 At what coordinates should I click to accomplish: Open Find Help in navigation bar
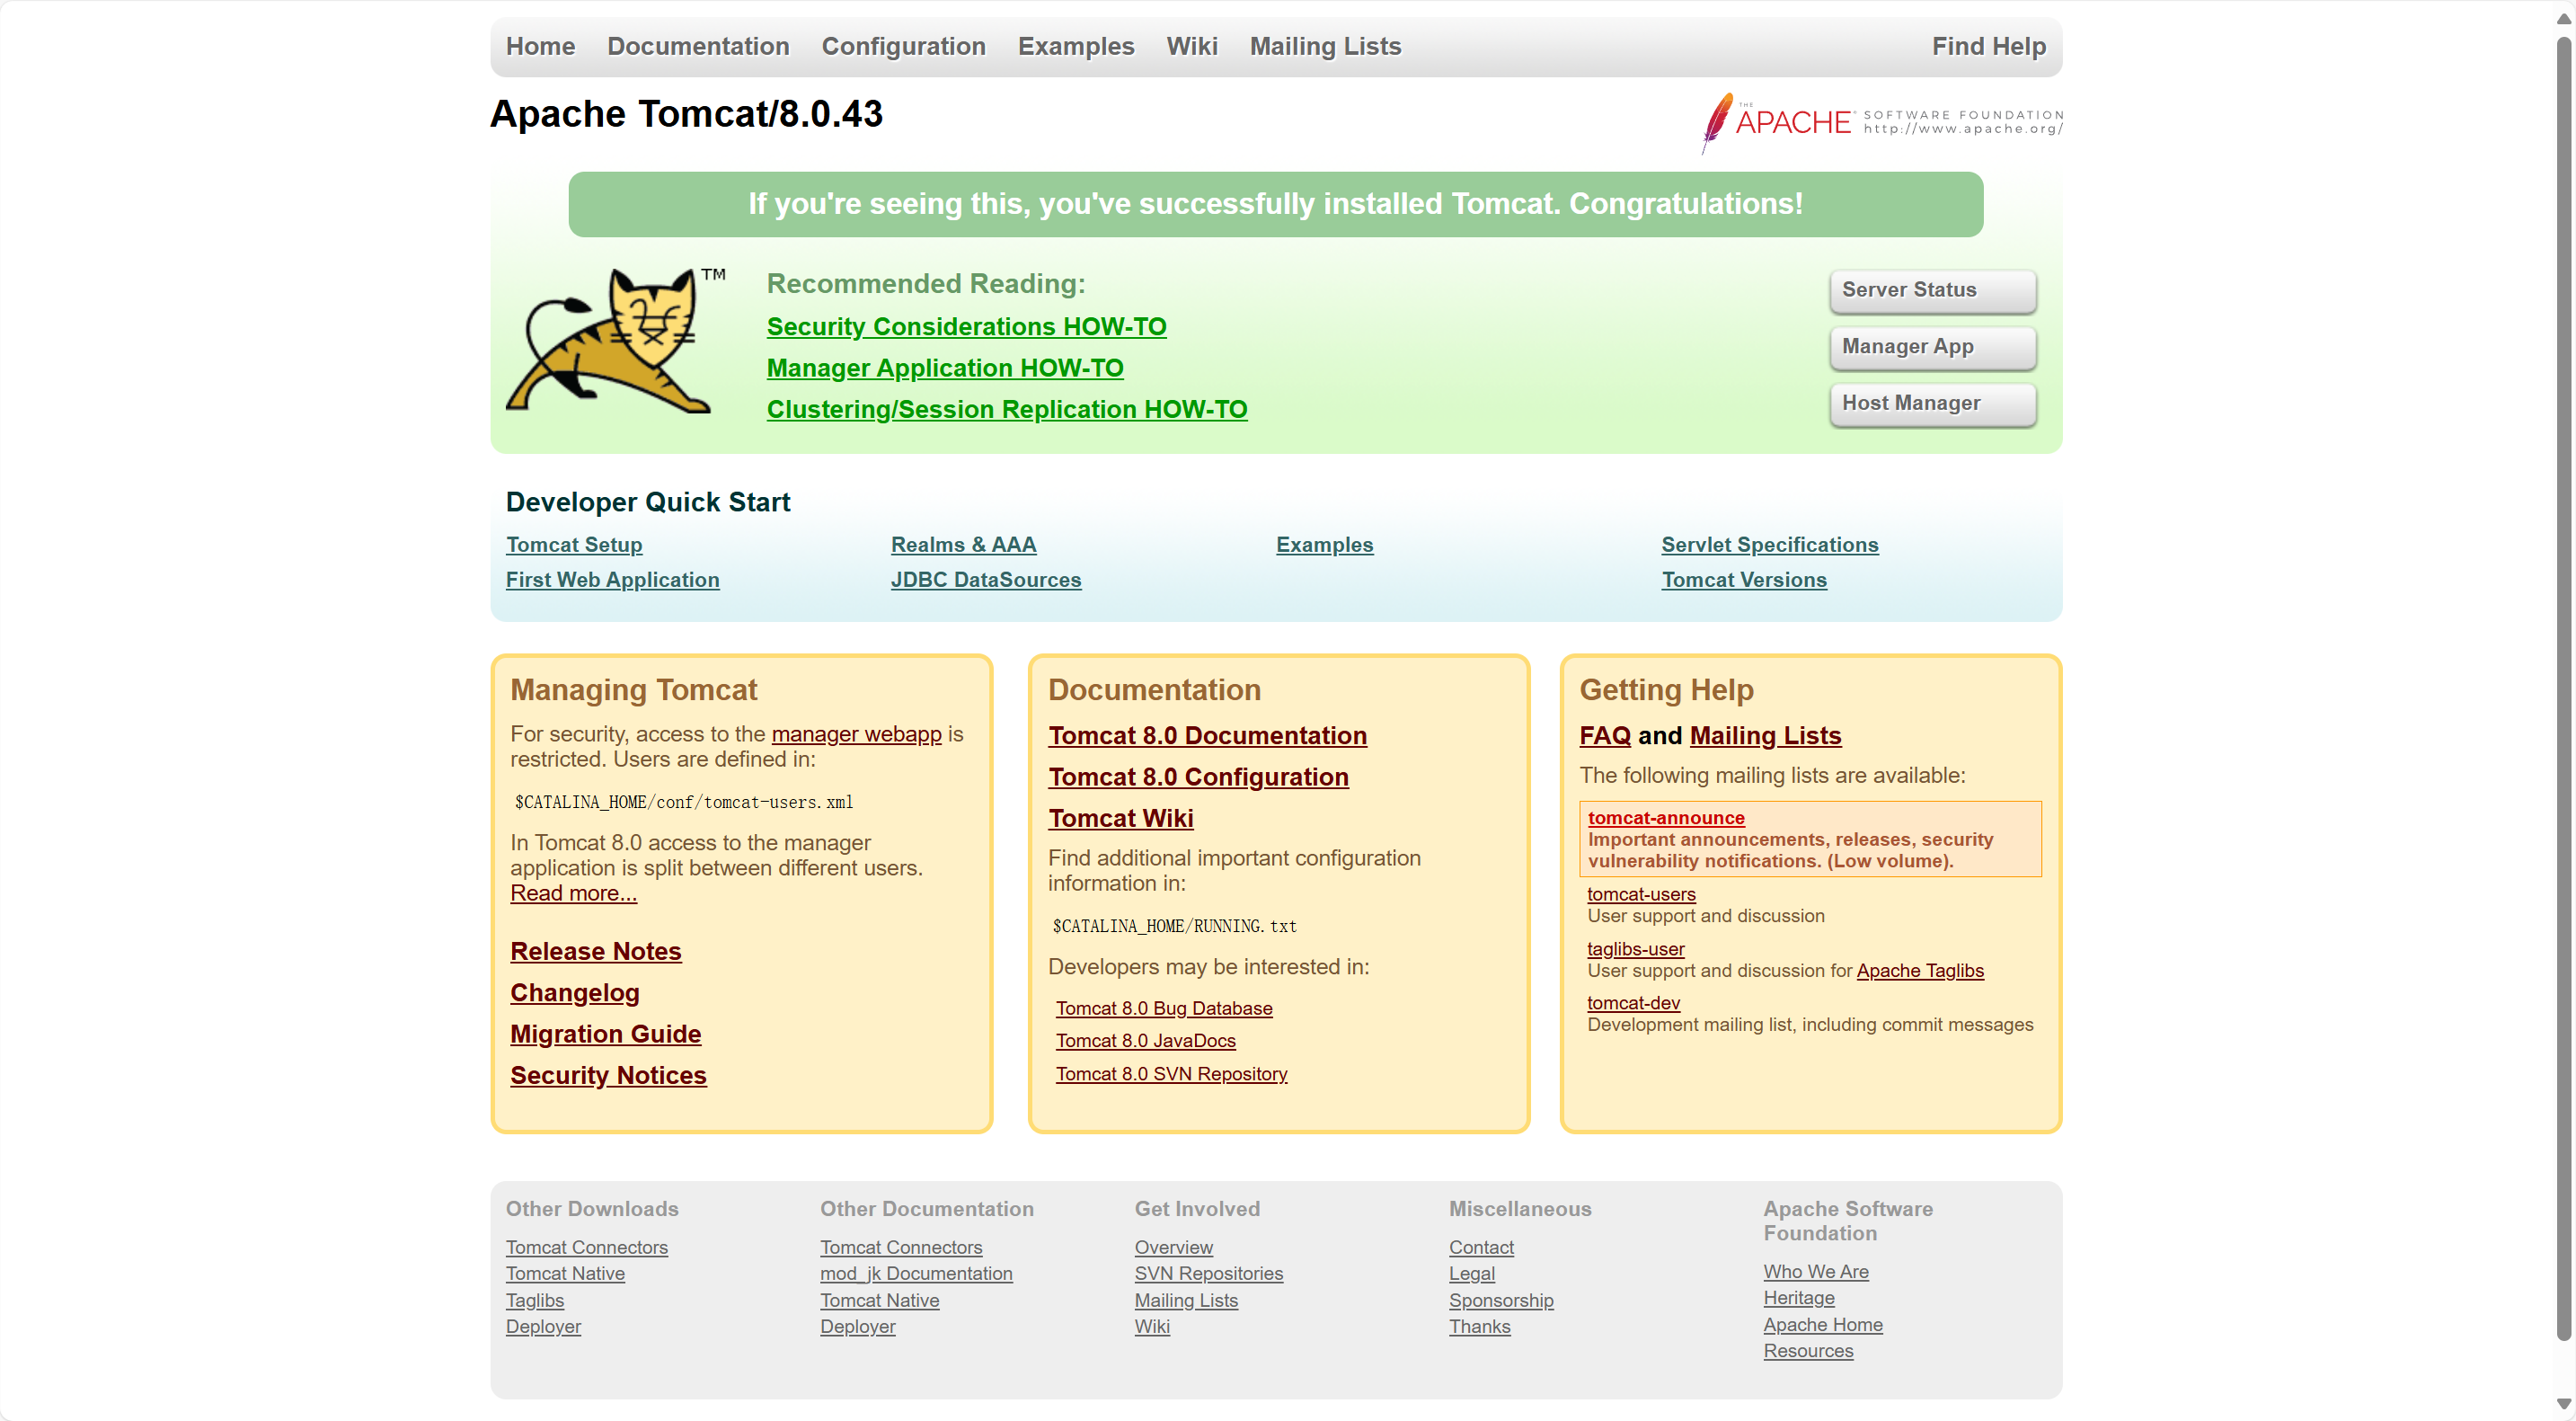coord(1988,46)
